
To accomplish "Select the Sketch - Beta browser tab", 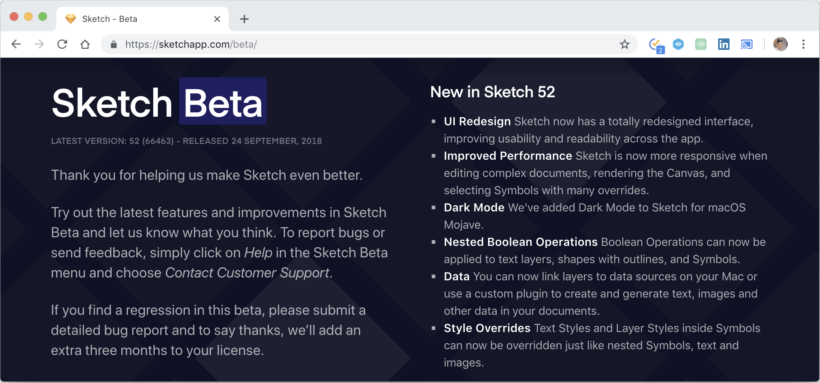I will 142,19.
